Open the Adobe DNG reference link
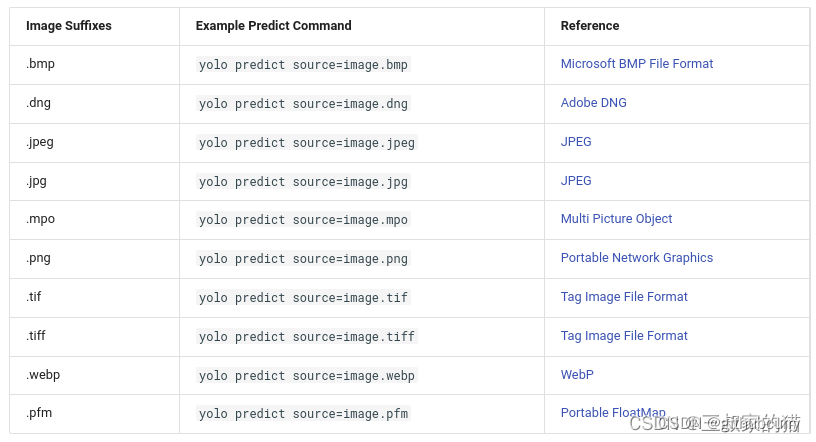The height and width of the screenshot is (442, 816). 593,103
